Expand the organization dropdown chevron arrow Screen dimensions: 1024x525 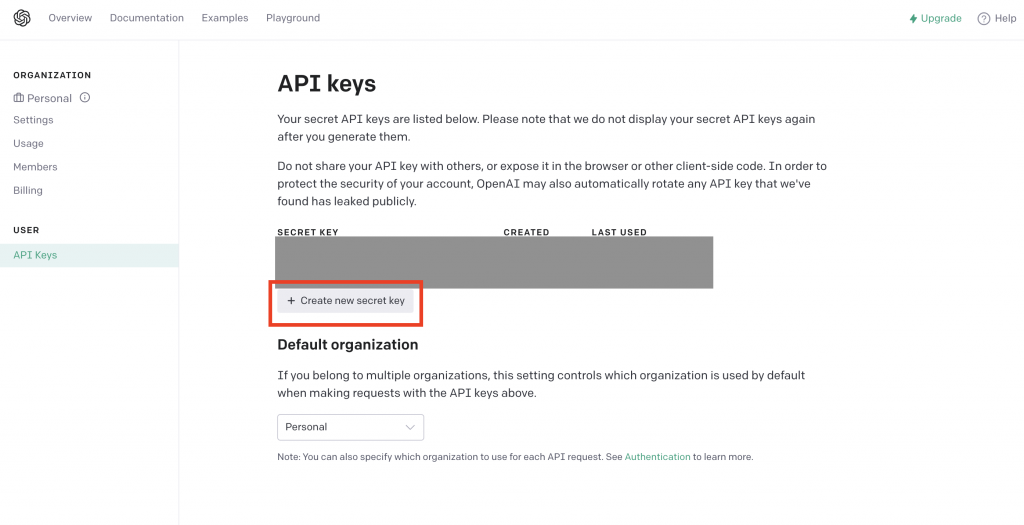(410, 427)
